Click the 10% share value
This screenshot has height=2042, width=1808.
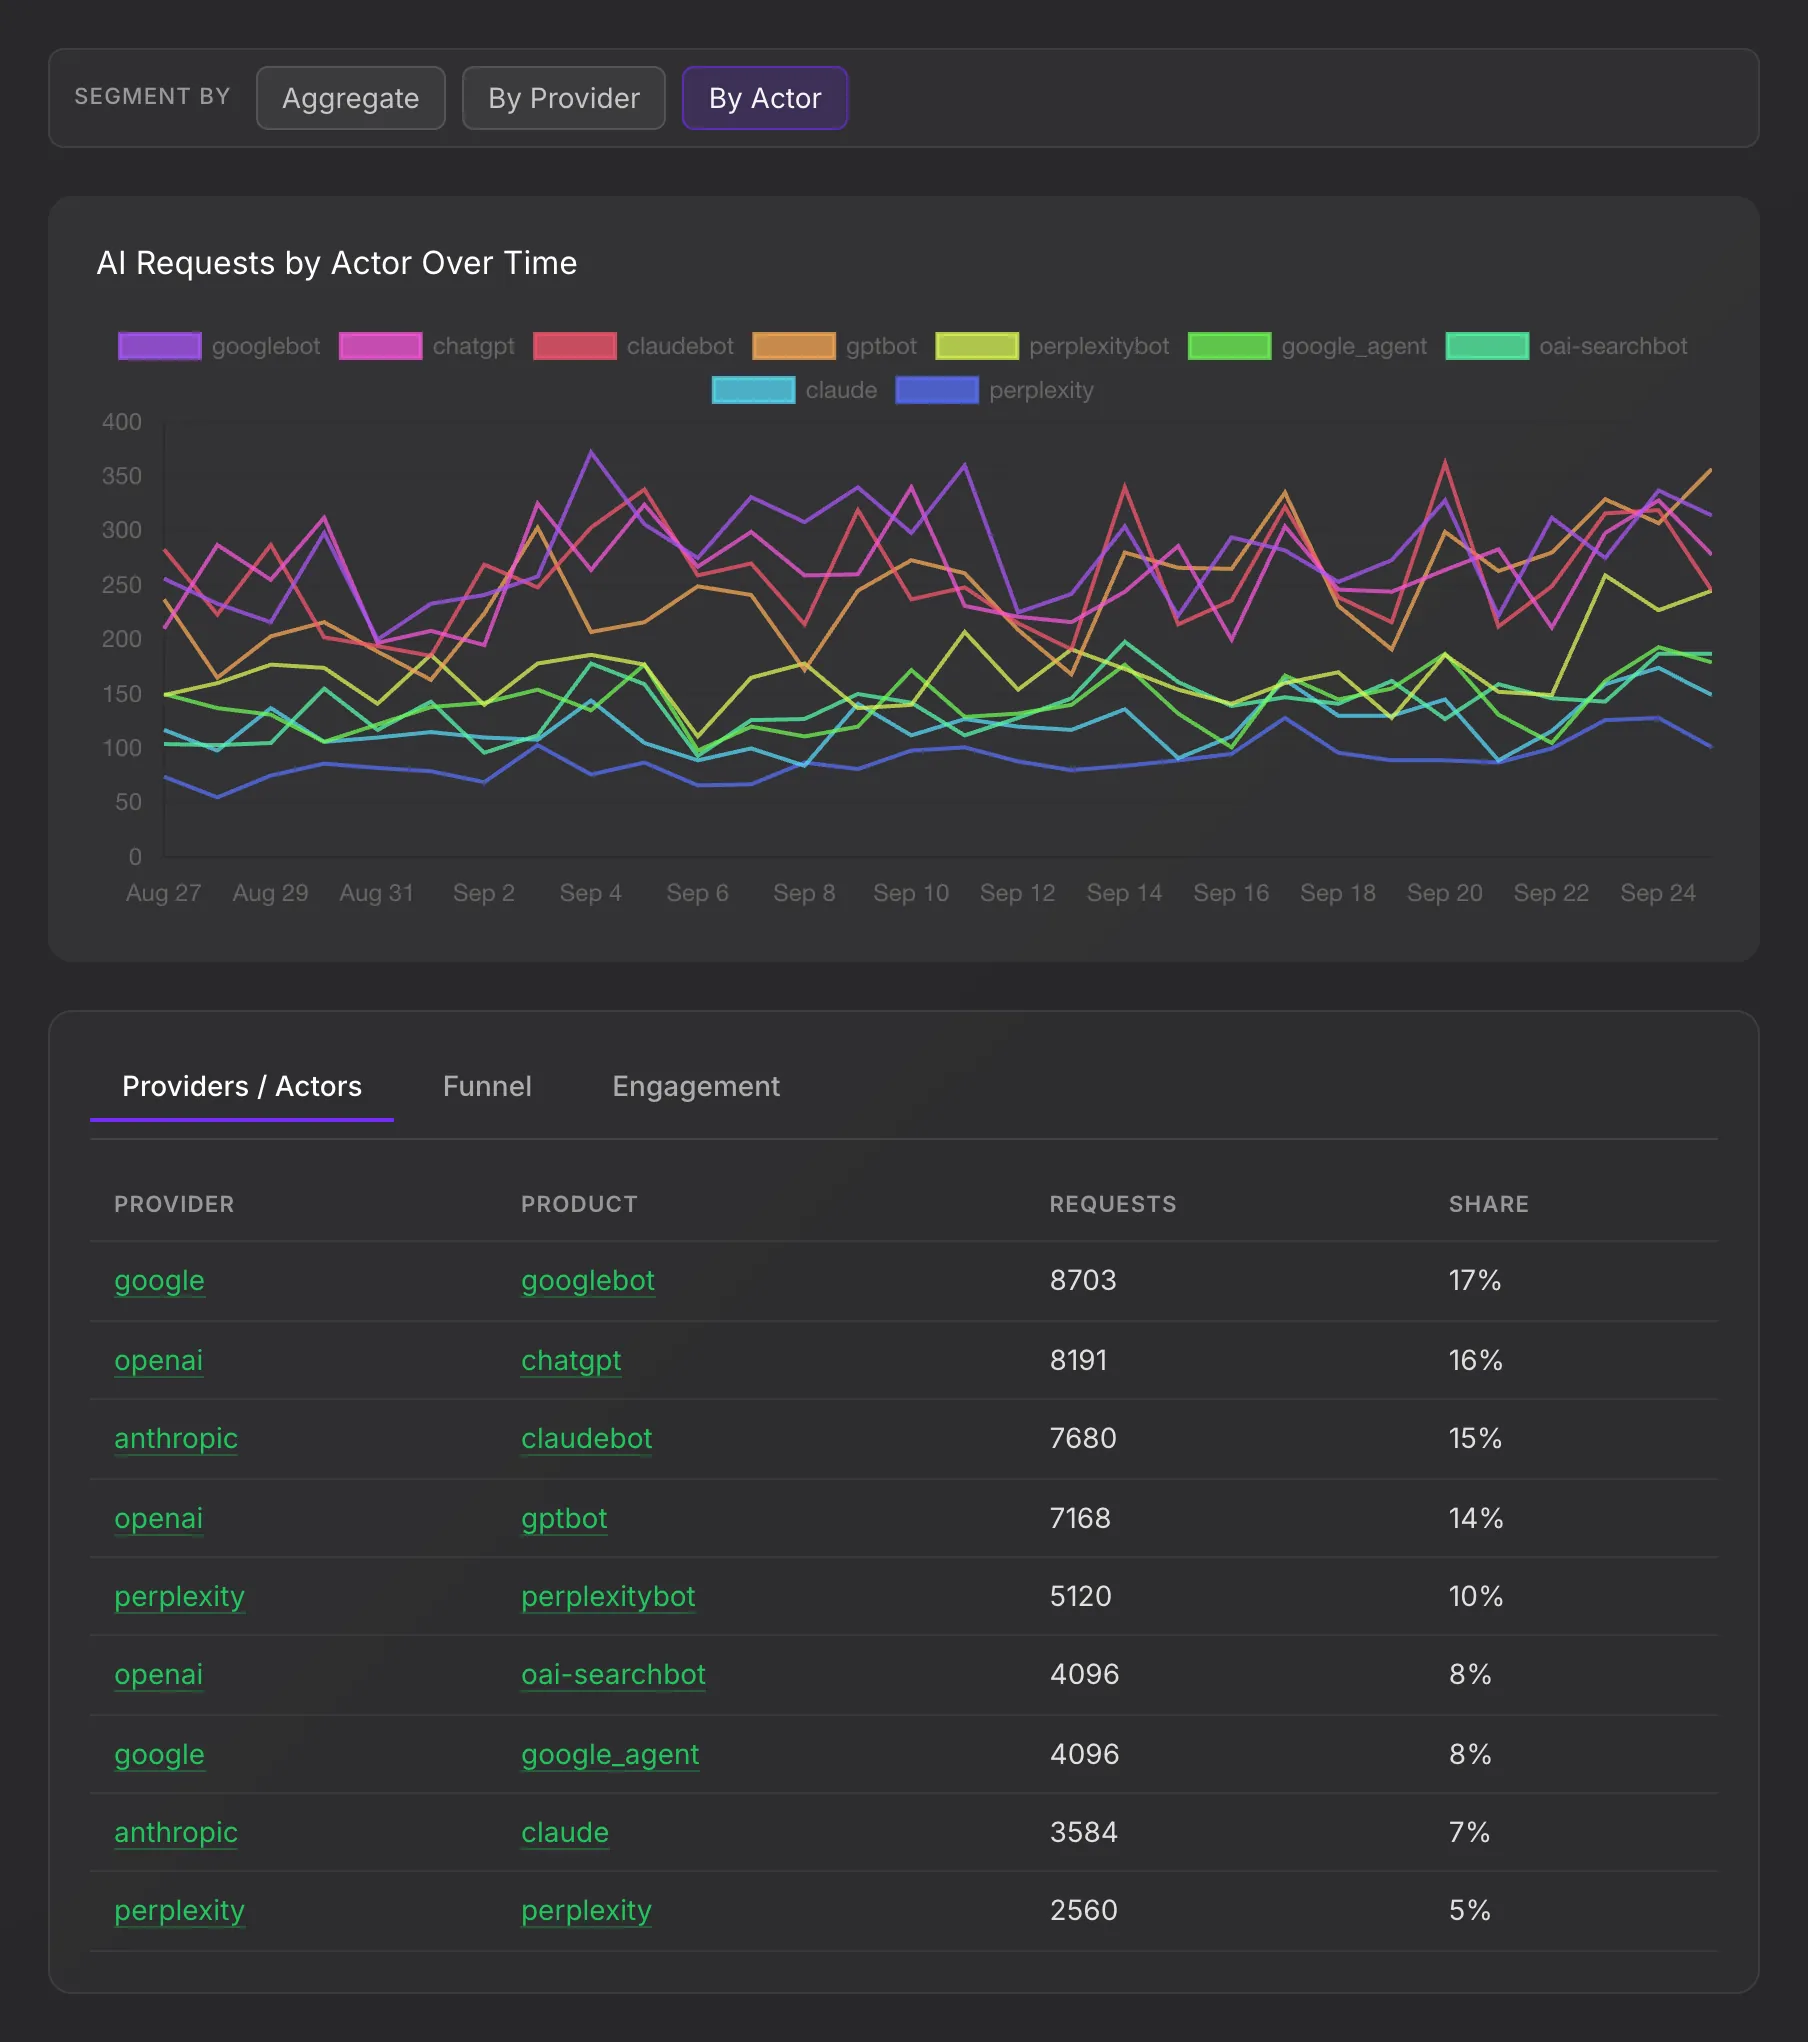[1476, 1597]
